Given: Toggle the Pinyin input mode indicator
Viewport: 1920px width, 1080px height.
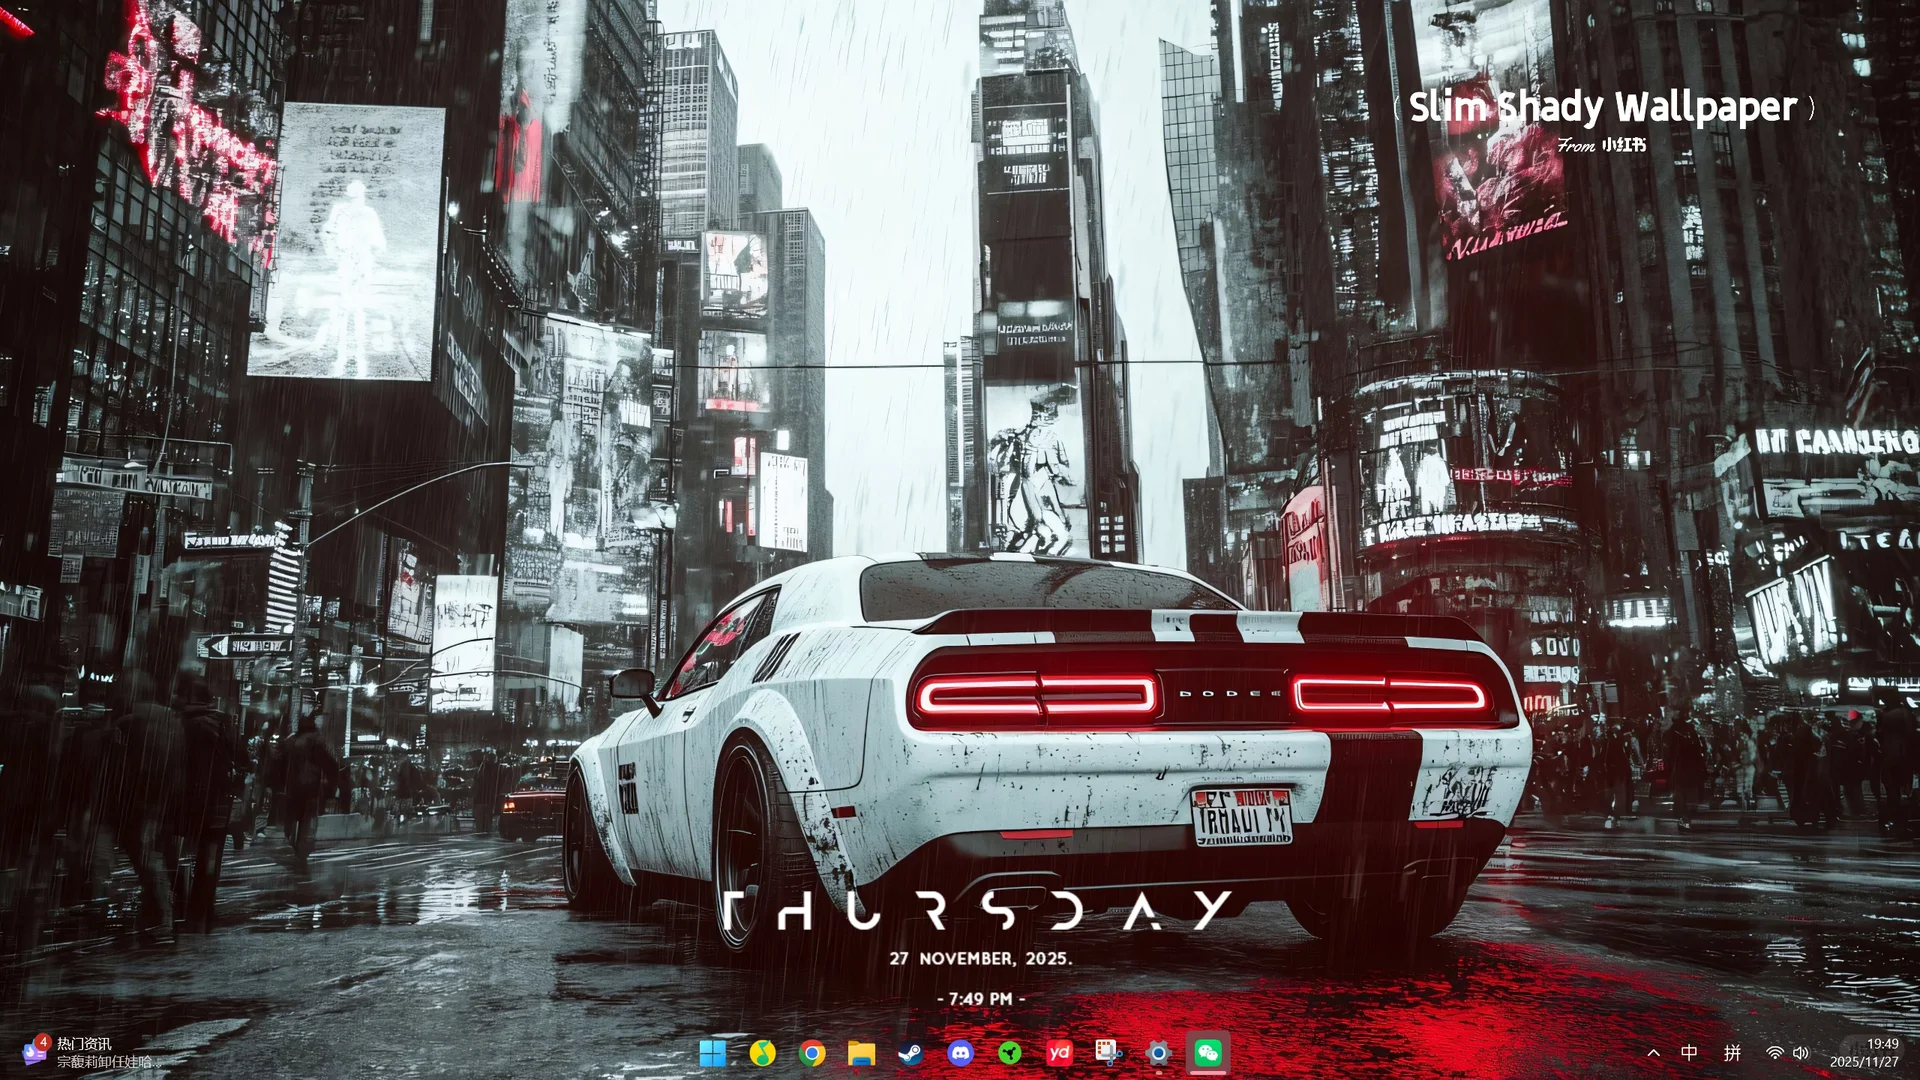Looking at the screenshot, I should click(x=1732, y=1053).
